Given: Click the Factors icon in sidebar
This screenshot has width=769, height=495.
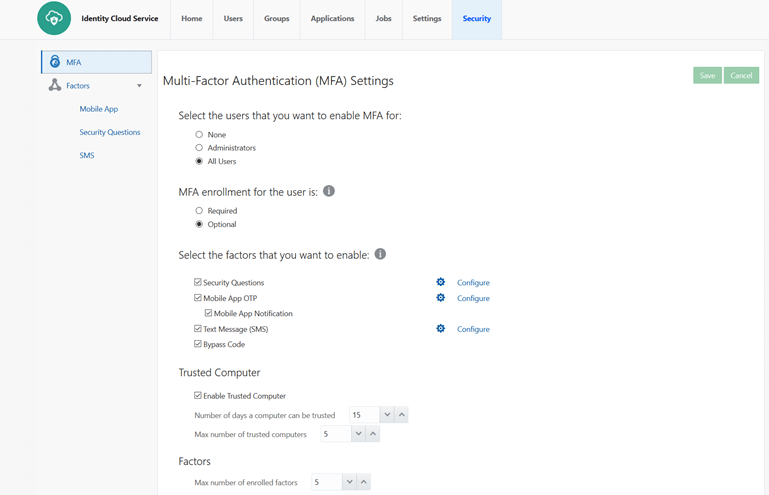Looking at the screenshot, I should click(55, 86).
